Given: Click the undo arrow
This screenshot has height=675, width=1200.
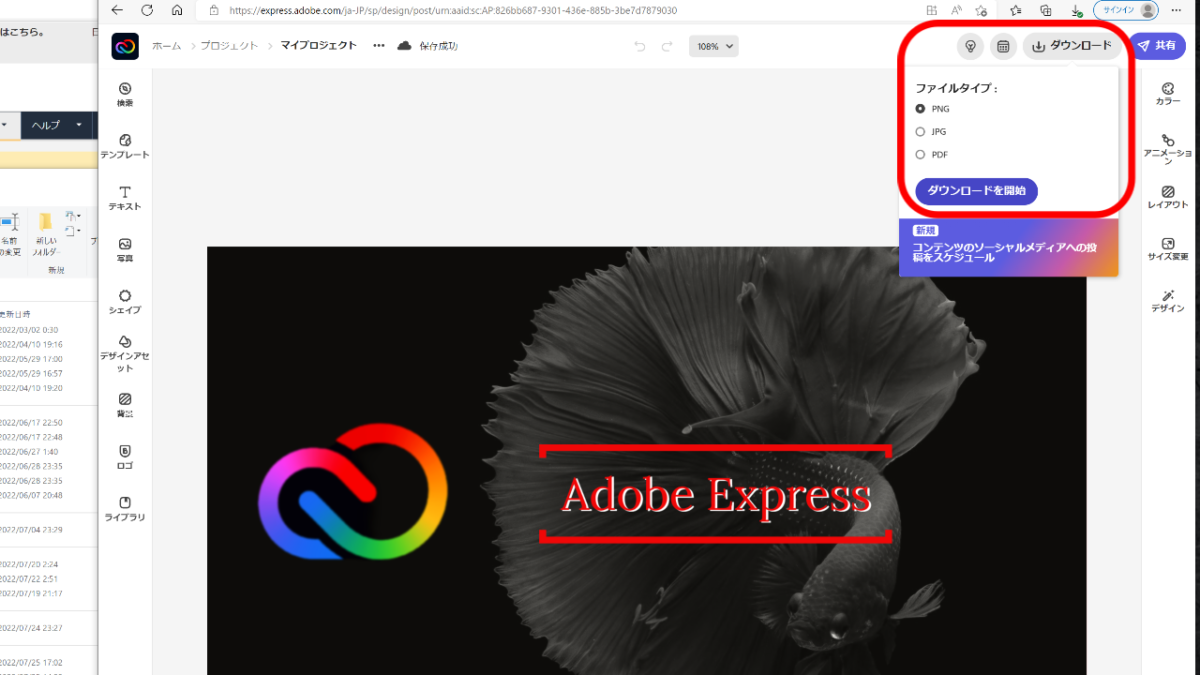Looking at the screenshot, I should coord(640,46).
